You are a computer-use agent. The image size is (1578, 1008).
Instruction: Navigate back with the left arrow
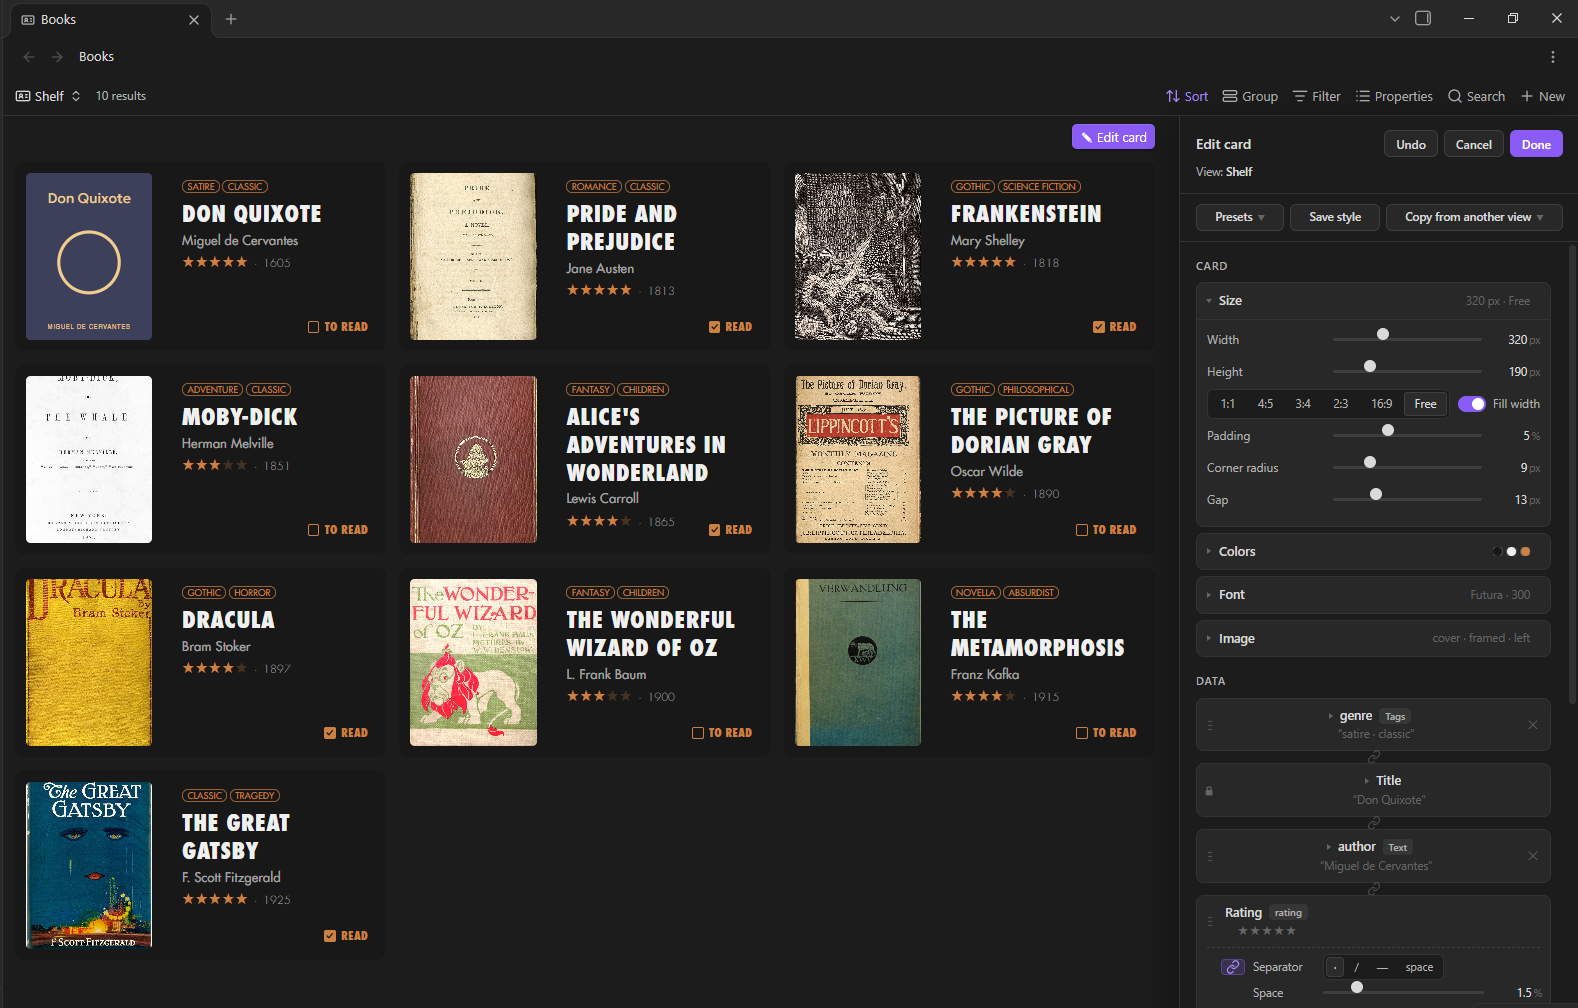[x=29, y=57]
